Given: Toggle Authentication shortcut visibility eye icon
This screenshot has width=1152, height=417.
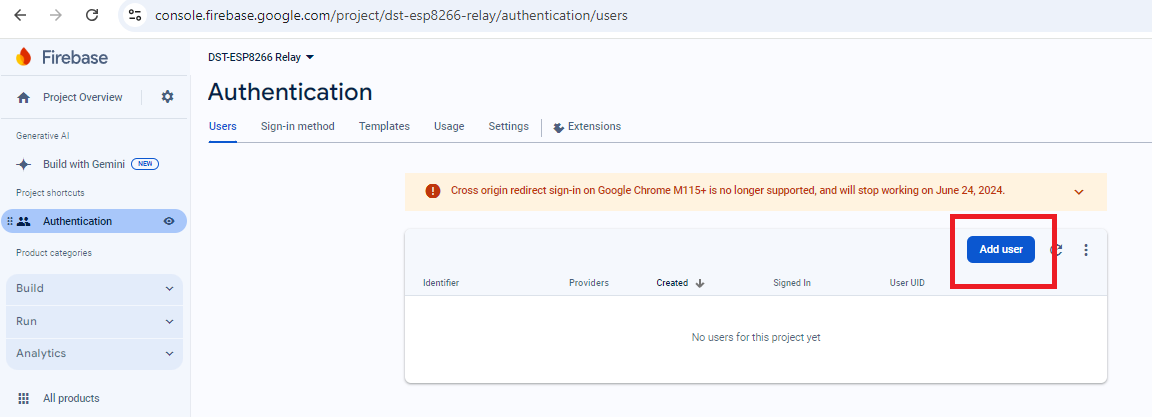Looking at the screenshot, I should tap(169, 221).
